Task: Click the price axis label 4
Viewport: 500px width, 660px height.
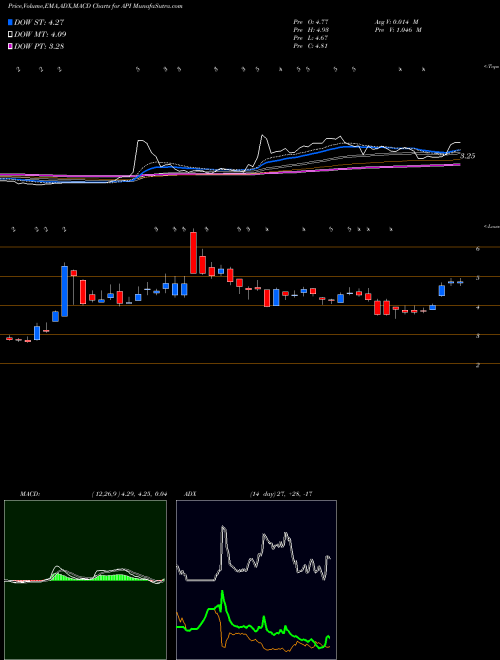Action: click(478, 307)
